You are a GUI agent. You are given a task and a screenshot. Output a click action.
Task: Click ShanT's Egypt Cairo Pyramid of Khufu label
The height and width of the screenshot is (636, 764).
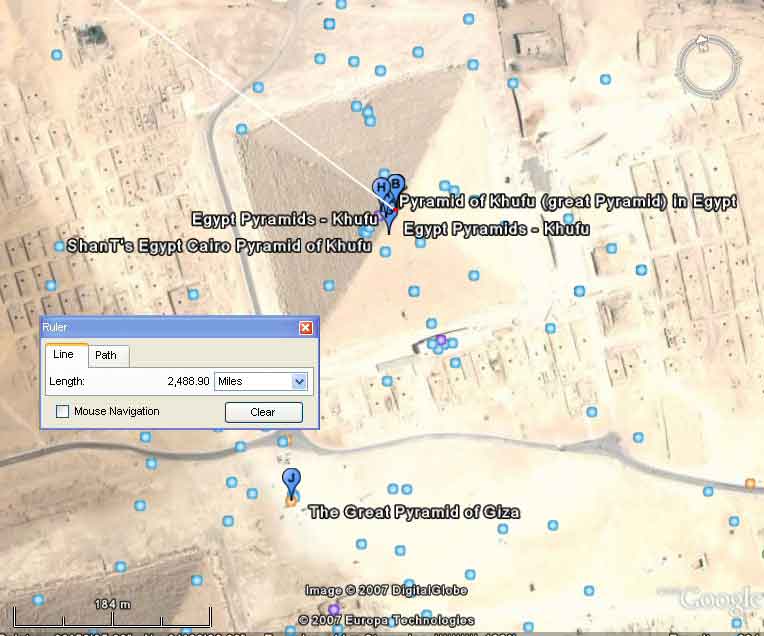(x=219, y=246)
